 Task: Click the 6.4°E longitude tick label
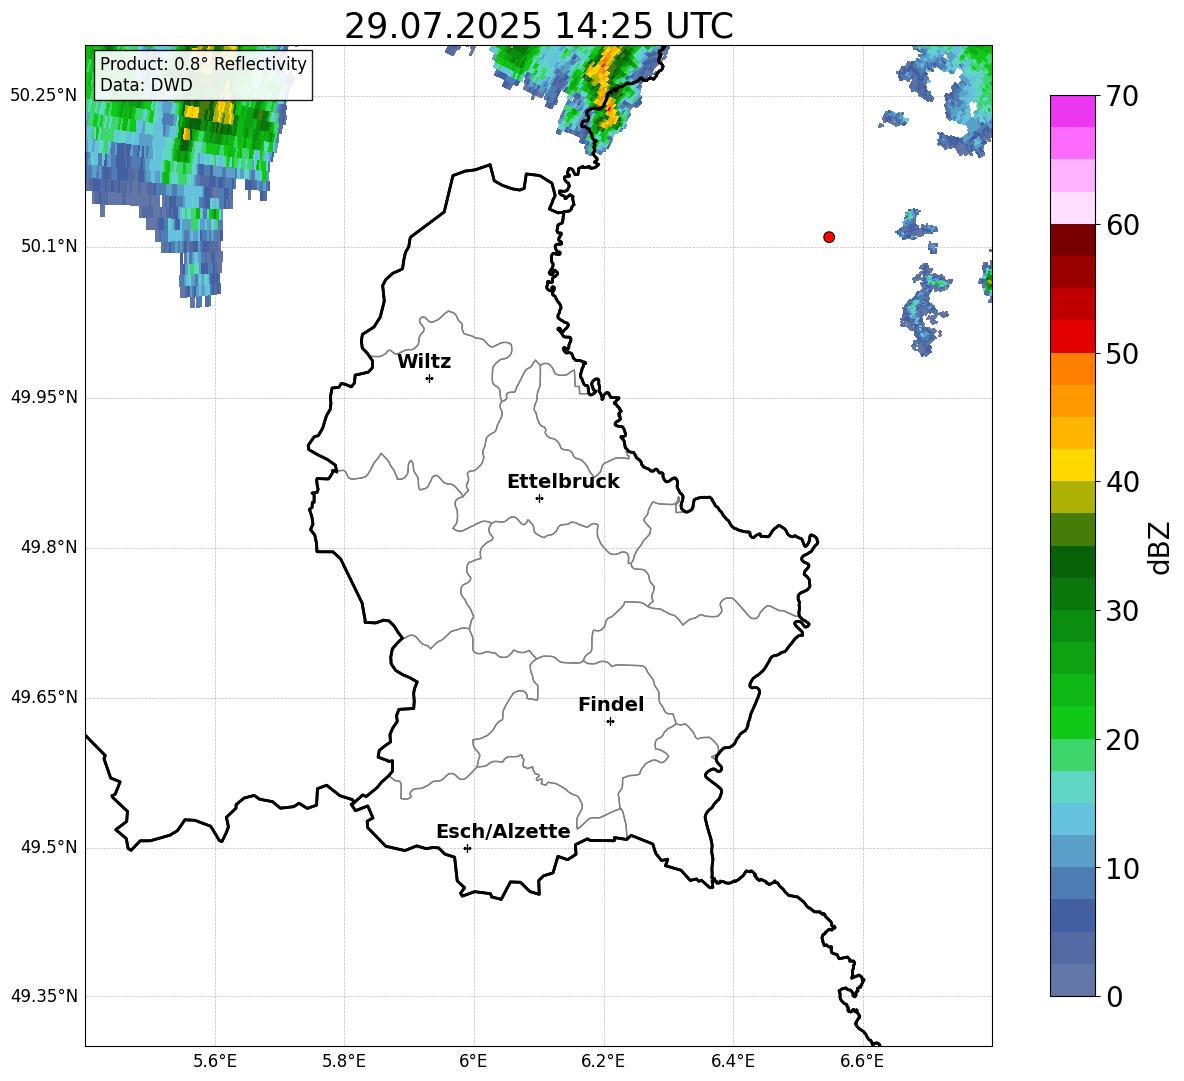tap(732, 1061)
